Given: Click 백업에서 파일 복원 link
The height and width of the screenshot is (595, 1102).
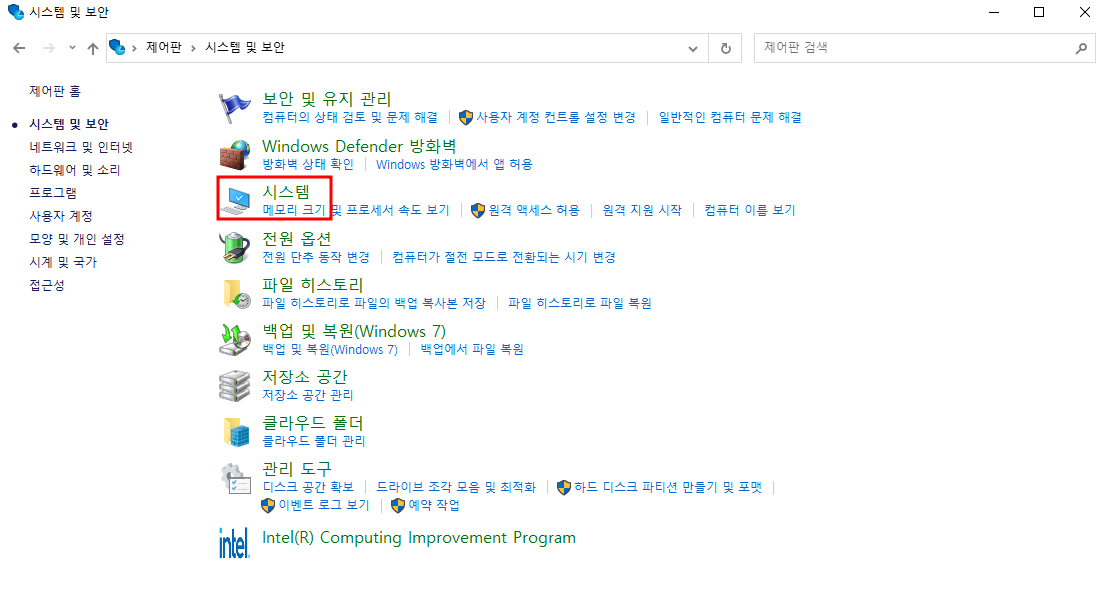Looking at the screenshot, I should click(x=472, y=349).
